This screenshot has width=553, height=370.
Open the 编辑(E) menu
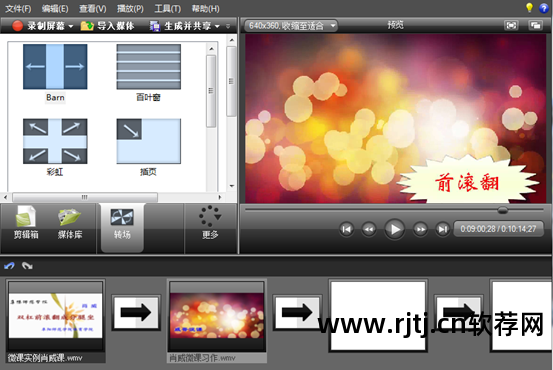(55, 8)
